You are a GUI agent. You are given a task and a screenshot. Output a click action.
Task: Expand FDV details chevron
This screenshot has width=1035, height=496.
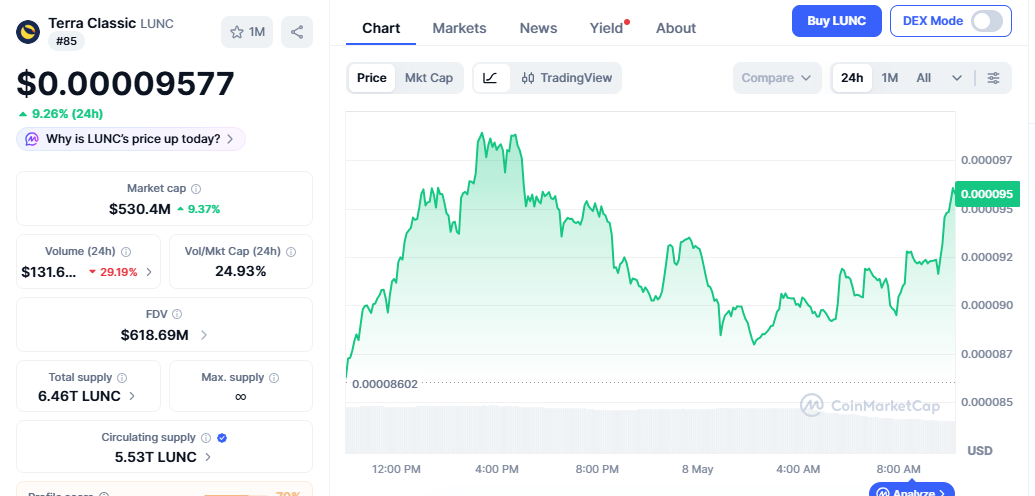click(x=203, y=335)
